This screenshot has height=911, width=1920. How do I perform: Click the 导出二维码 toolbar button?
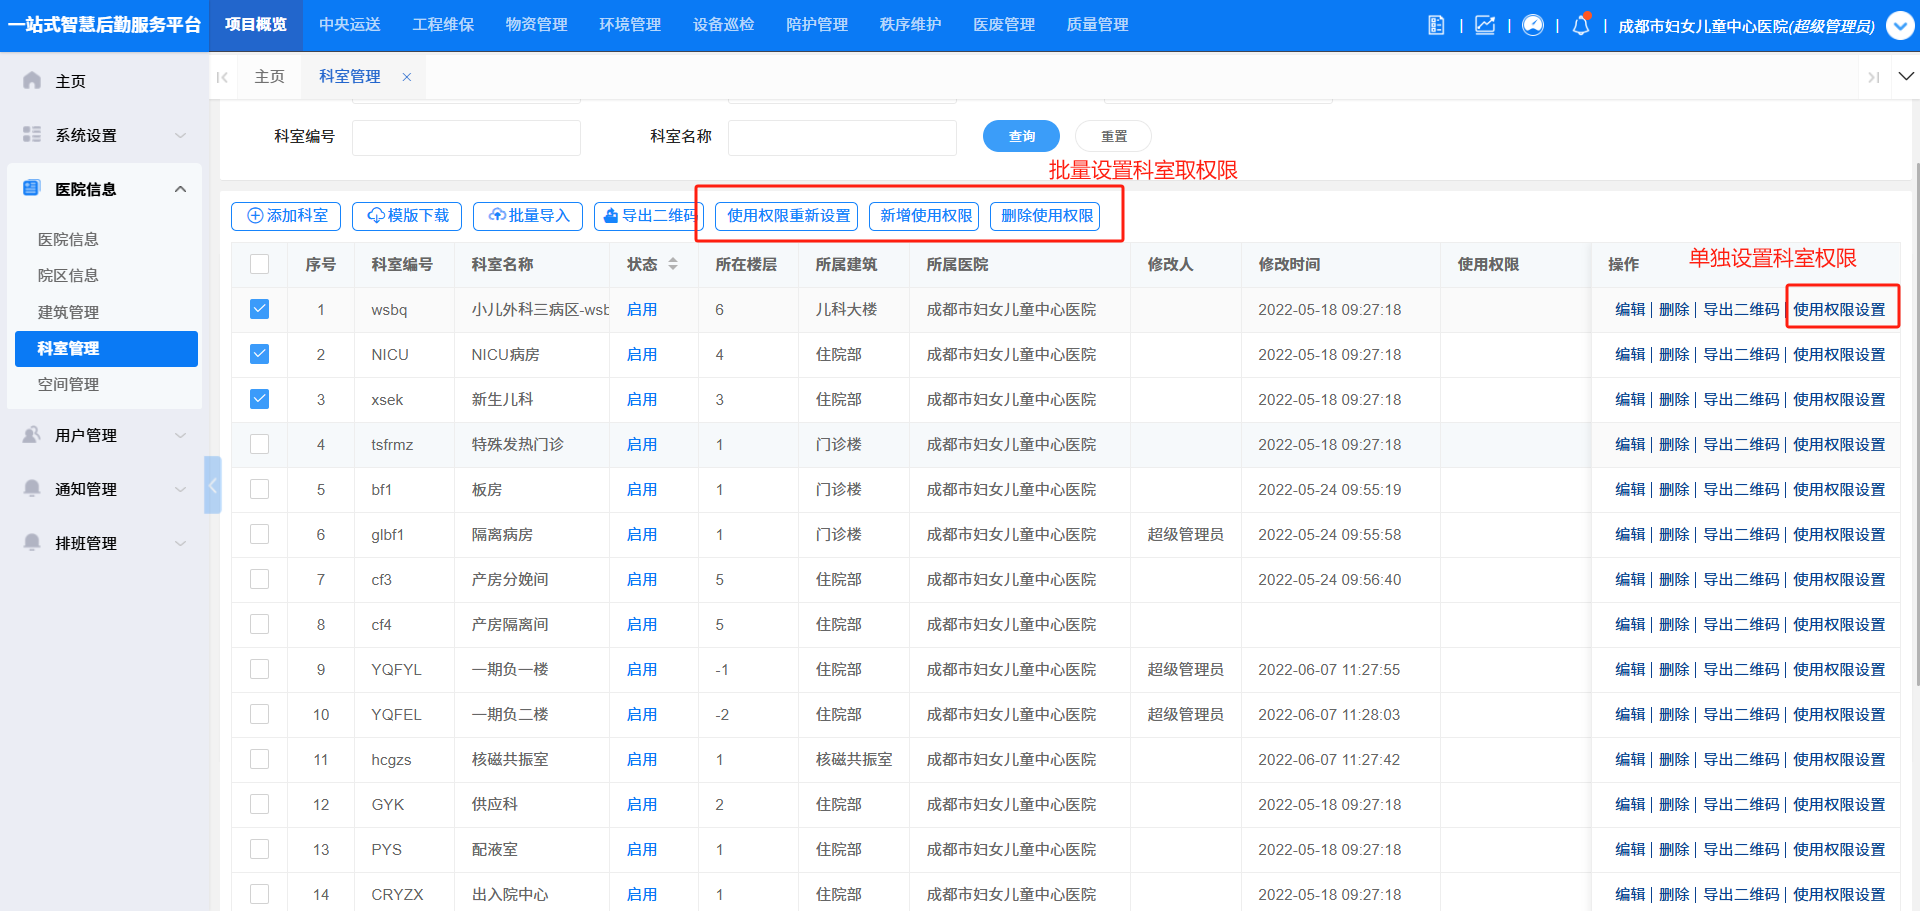pos(649,216)
